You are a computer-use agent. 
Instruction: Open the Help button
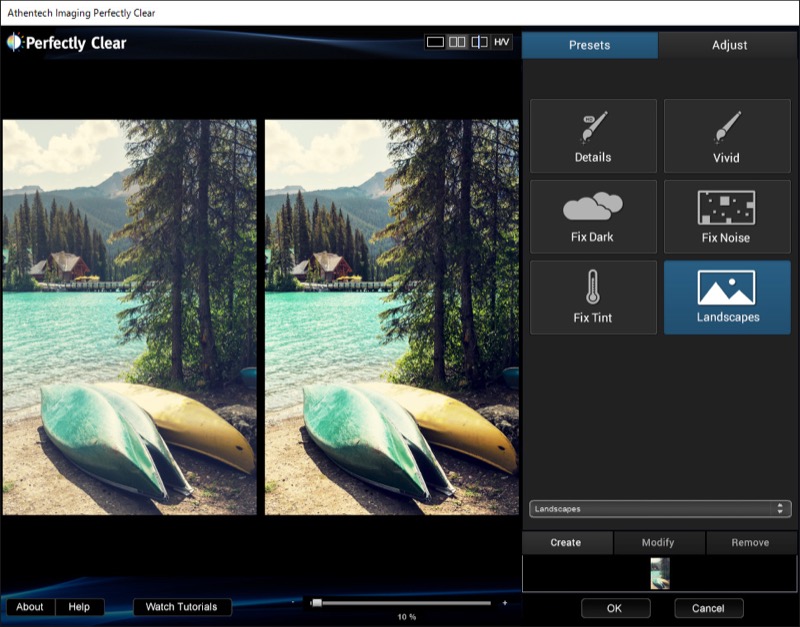click(x=79, y=607)
